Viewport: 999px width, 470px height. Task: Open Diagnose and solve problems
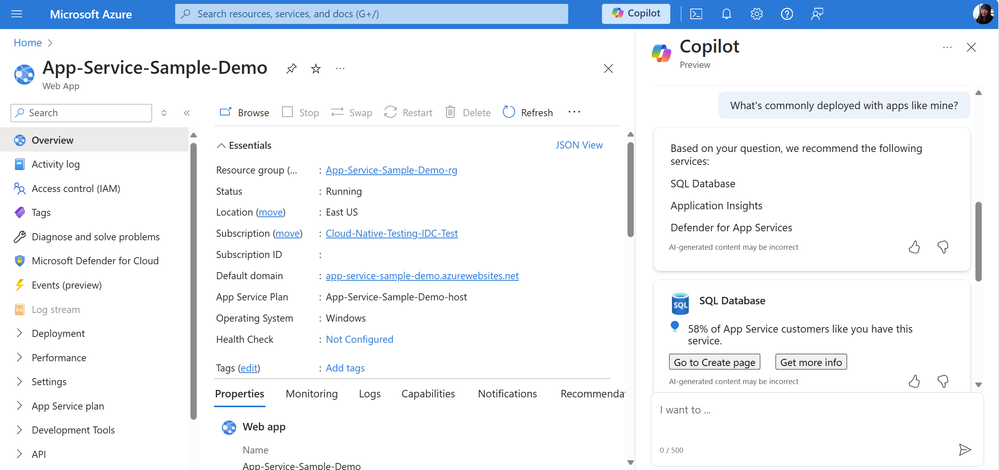(x=94, y=237)
